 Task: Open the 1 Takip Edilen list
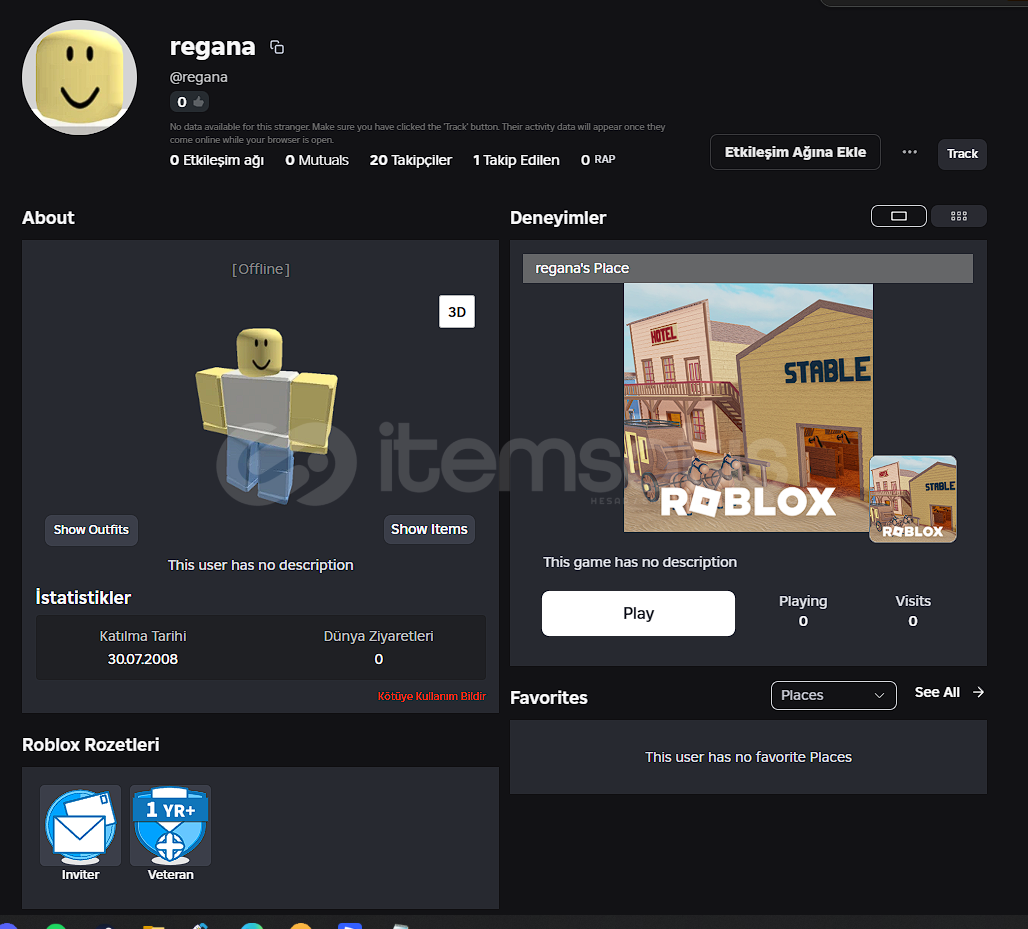coord(516,160)
